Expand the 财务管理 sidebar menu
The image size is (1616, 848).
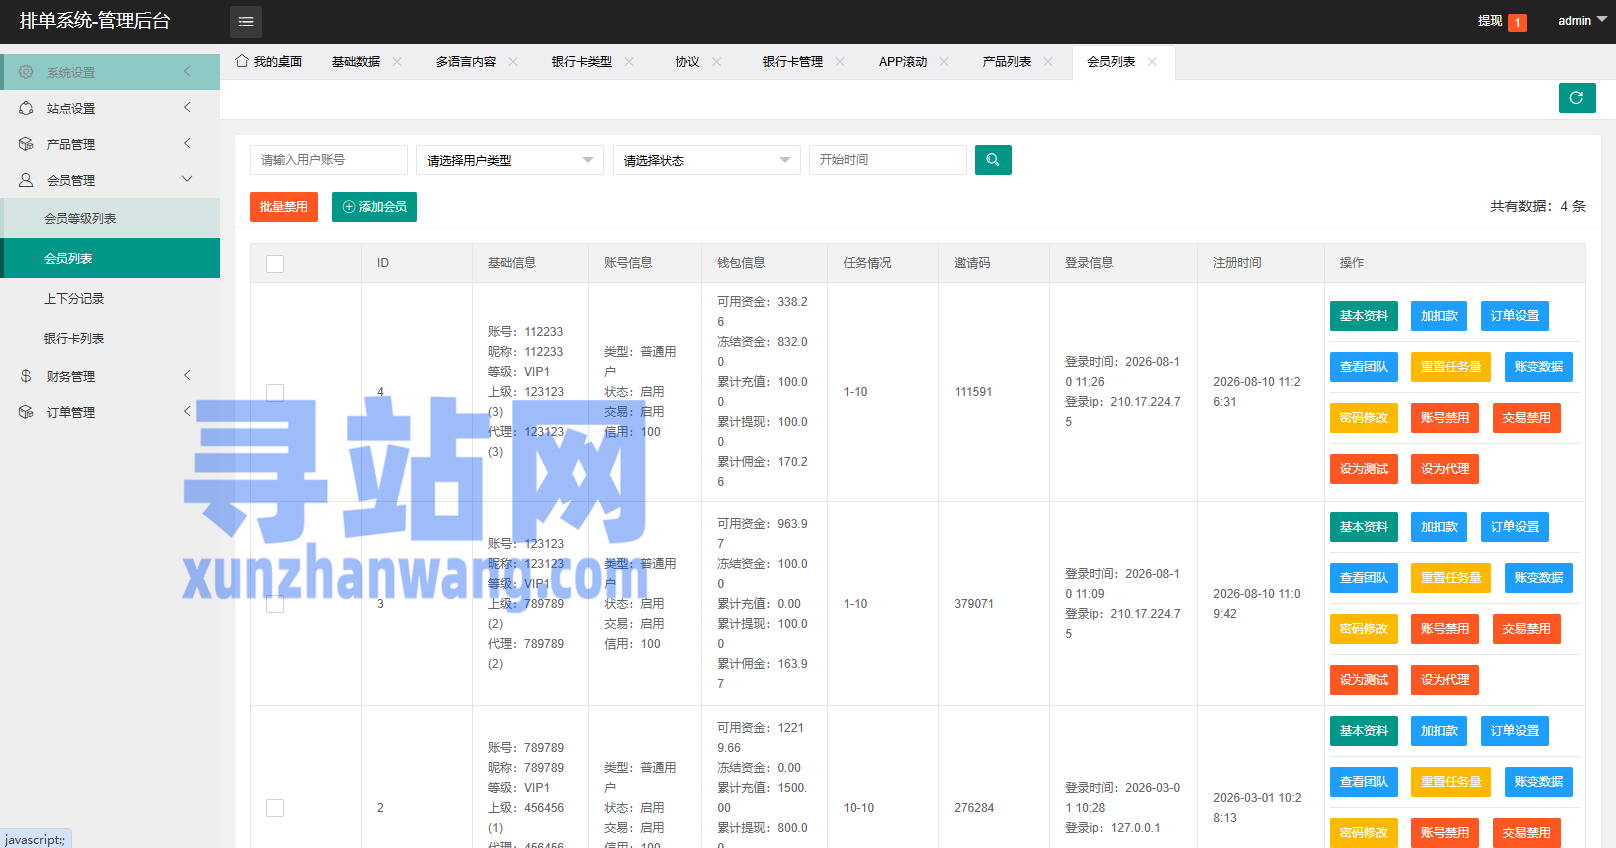[110, 376]
